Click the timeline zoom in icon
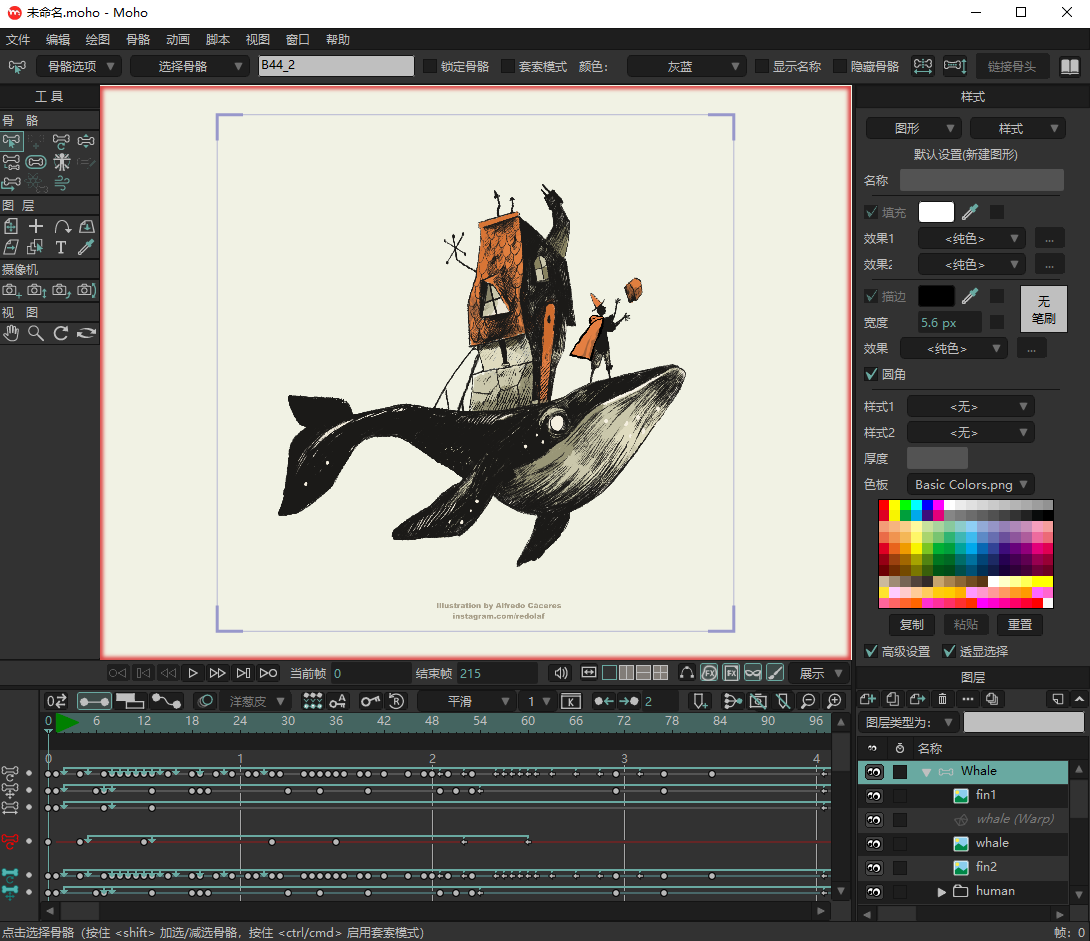The image size is (1090, 941). click(x=834, y=701)
